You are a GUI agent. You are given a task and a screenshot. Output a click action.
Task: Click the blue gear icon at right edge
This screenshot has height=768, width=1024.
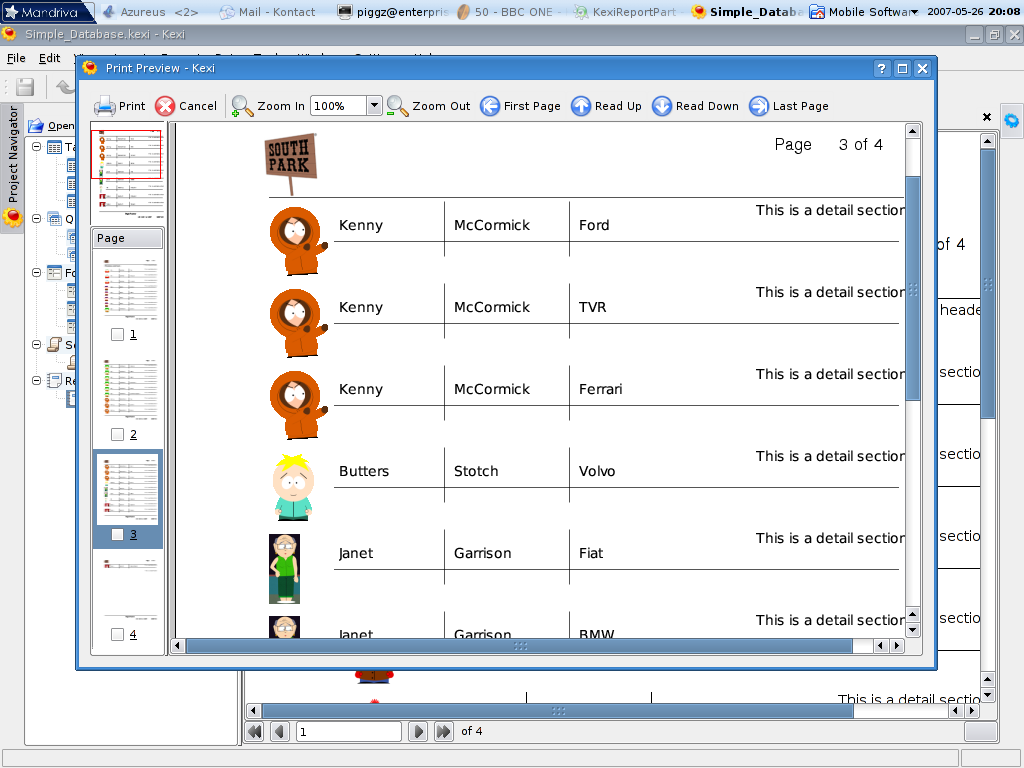(1012, 121)
